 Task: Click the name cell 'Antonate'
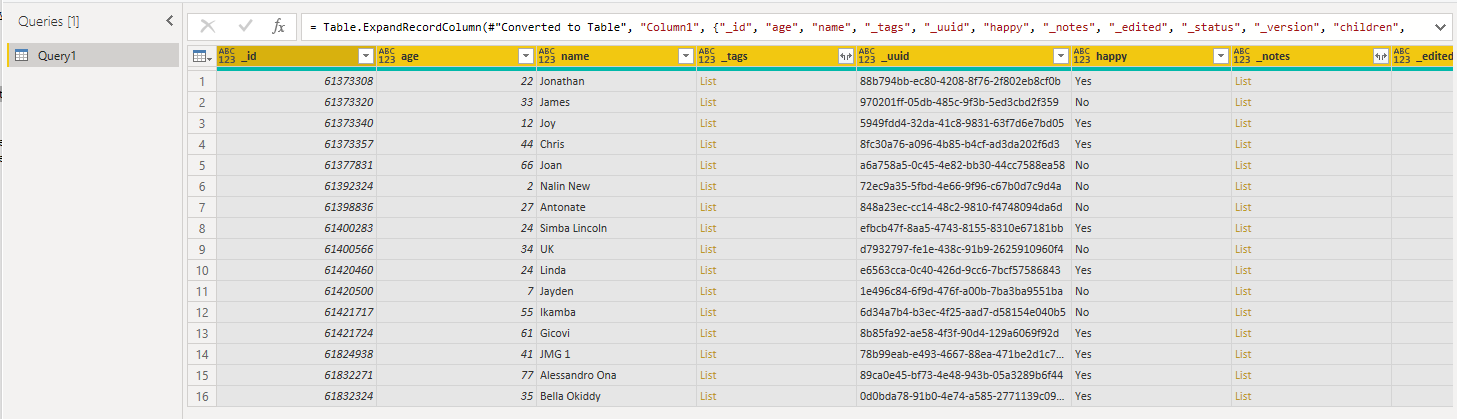click(x=616, y=207)
